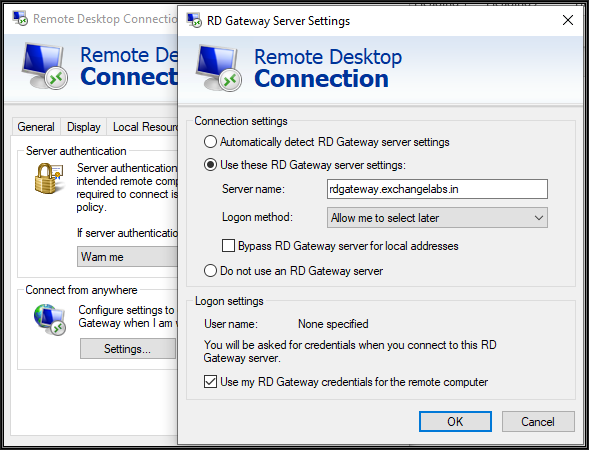Uncheck Use my RD Gateway credentials for remote computer
This screenshot has width=589, height=450.
(210, 382)
